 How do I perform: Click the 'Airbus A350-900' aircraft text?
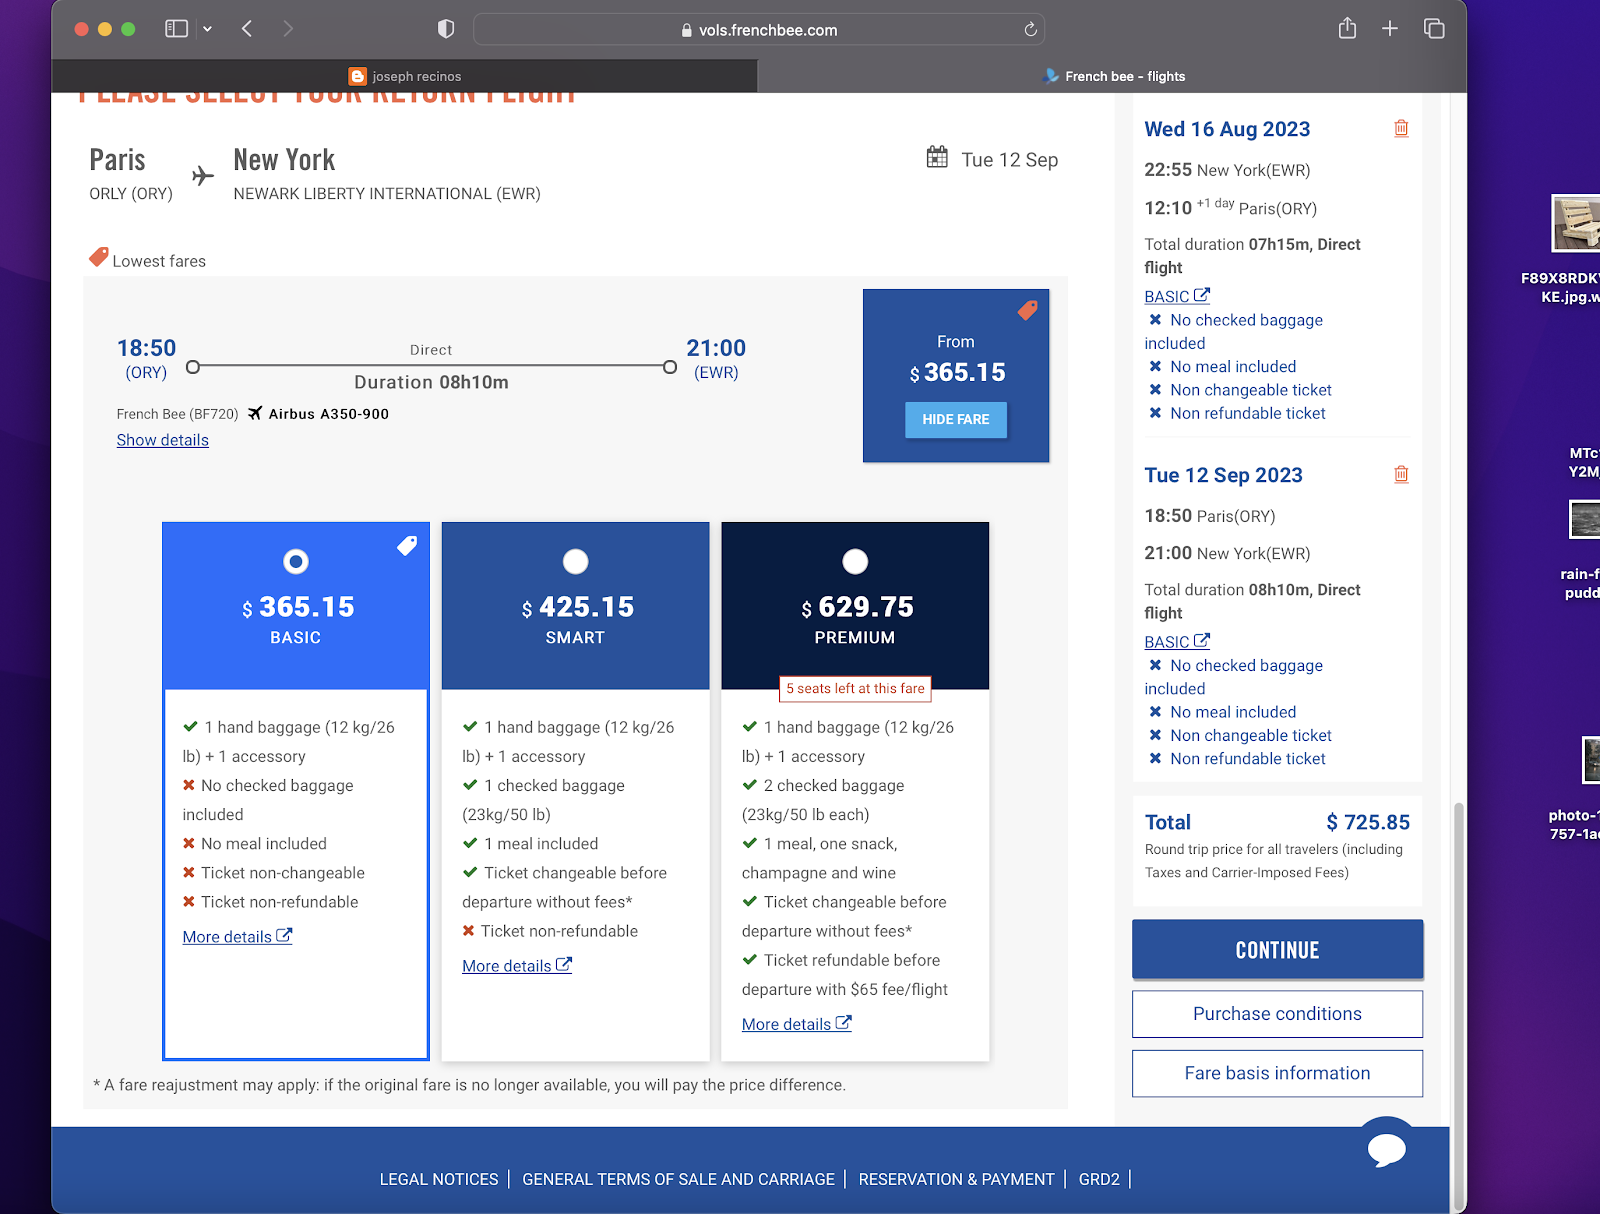click(x=328, y=414)
